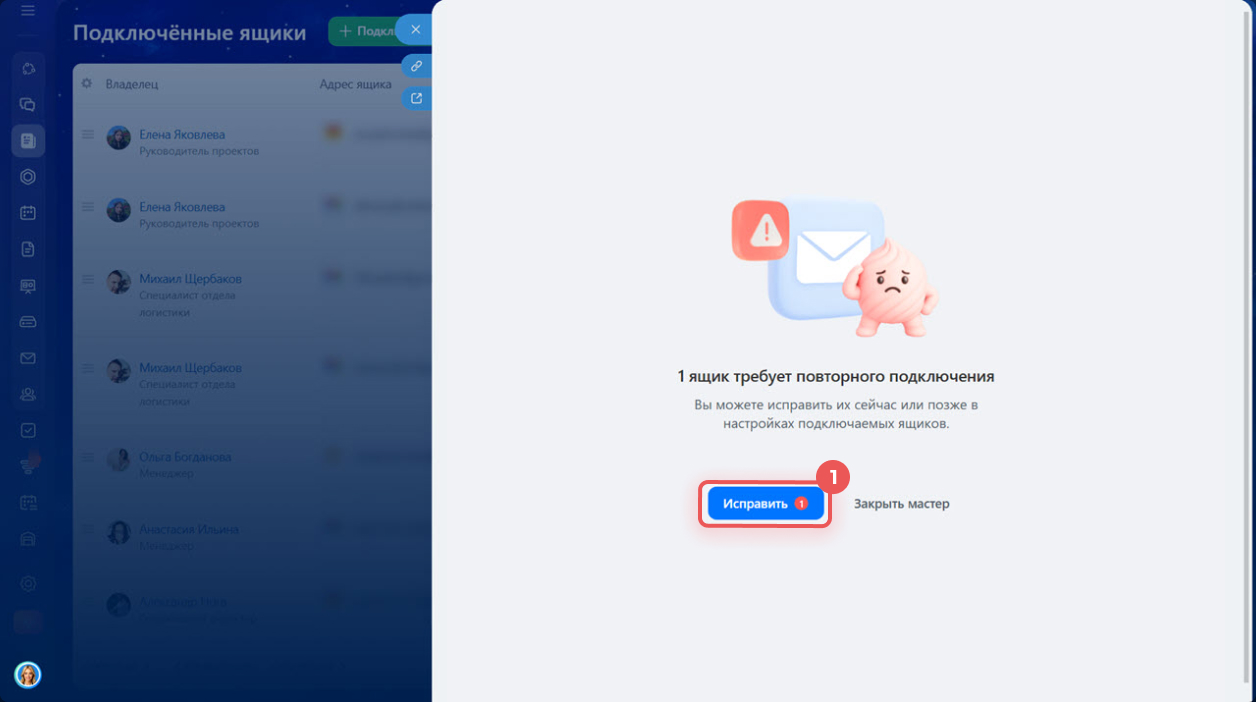
Task: Open the warehouse sidebar icon
Action: click(x=28, y=539)
